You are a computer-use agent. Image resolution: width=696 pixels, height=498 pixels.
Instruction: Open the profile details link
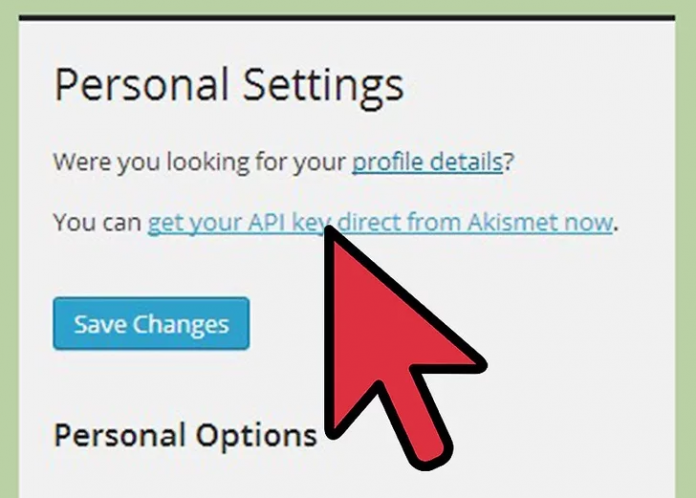point(427,162)
